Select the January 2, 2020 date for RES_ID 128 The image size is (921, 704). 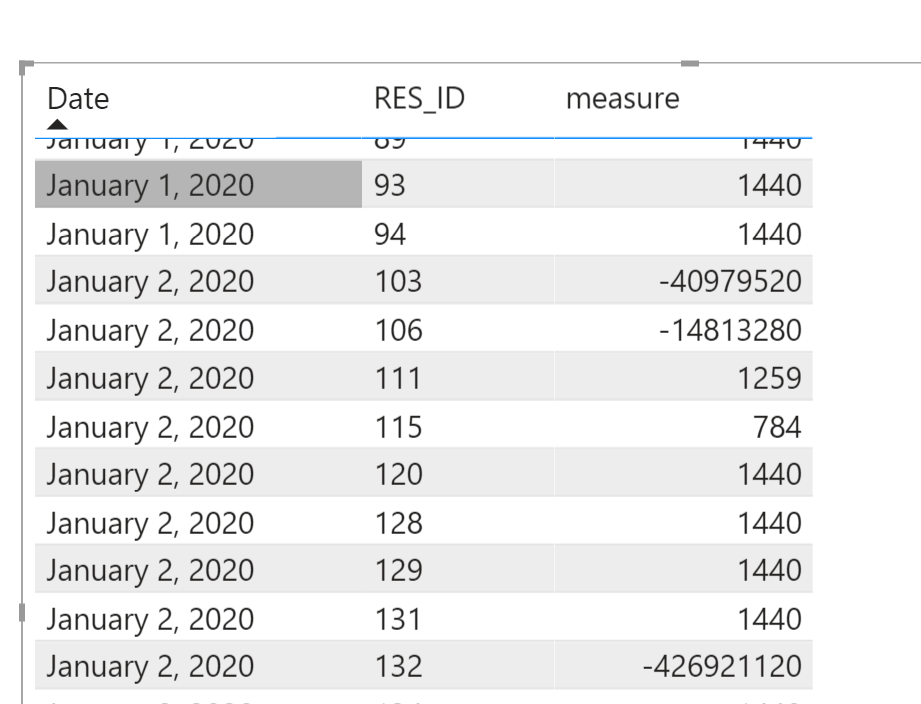(x=199, y=523)
